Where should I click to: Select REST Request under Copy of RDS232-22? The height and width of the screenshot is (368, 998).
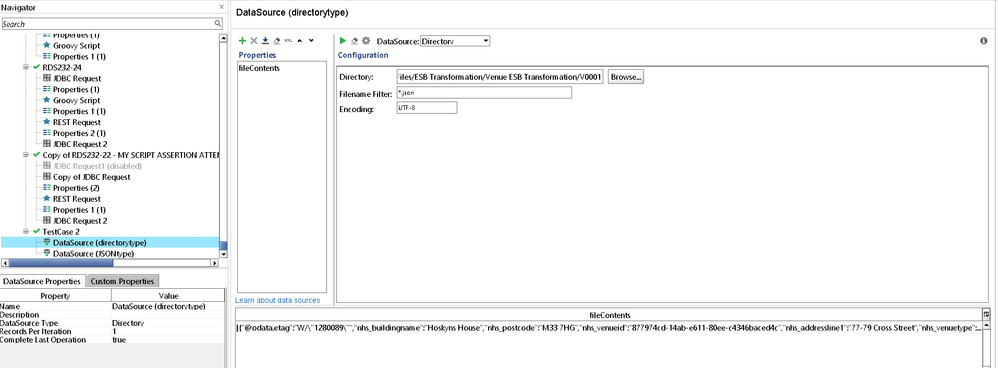pyautogui.click(x=76, y=199)
